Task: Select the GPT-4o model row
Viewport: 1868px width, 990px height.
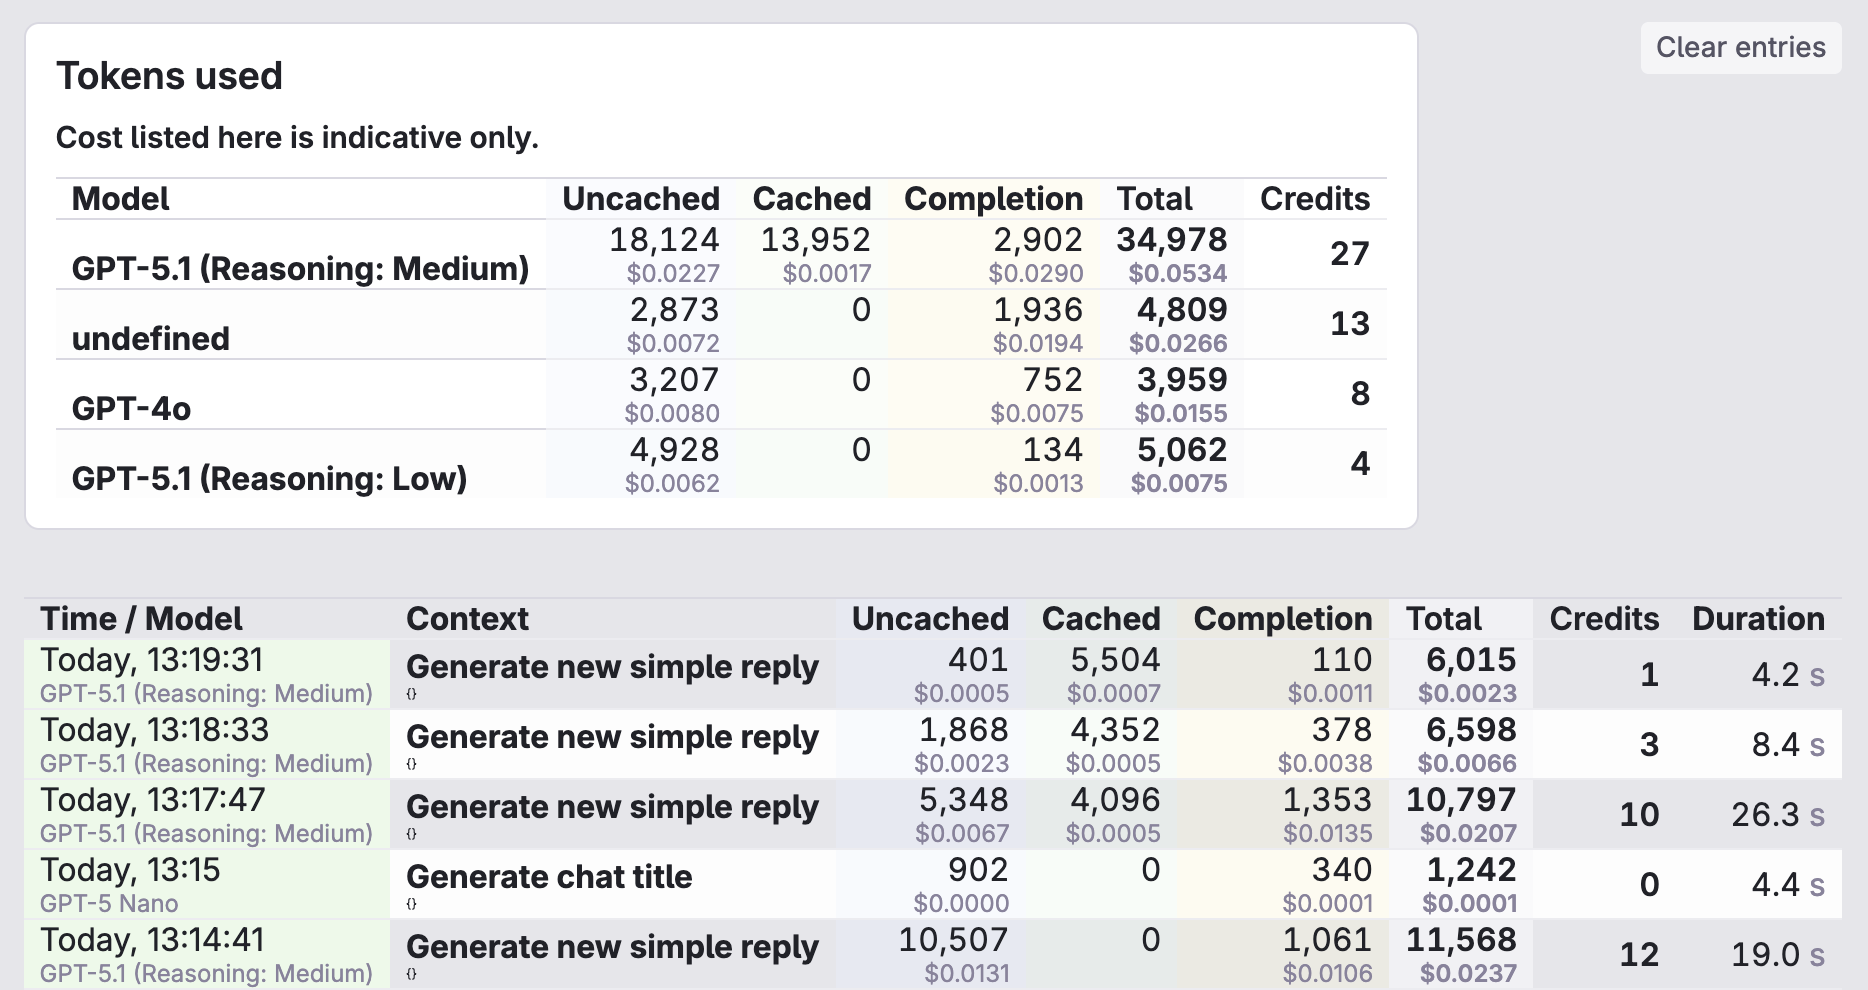Action: pos(129,408)
